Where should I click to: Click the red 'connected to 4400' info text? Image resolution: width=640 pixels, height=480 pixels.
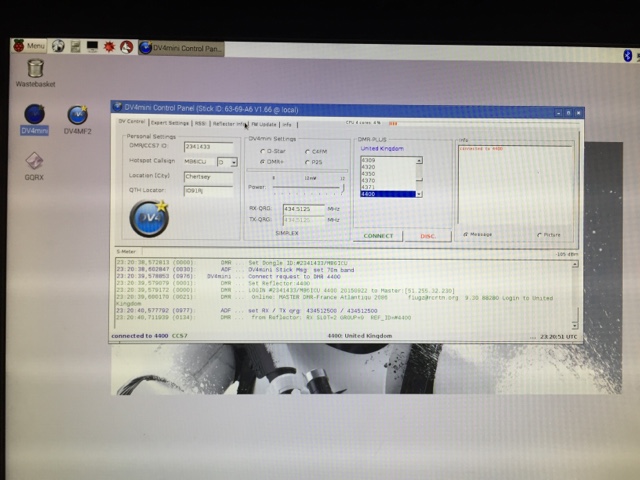[481, 149]
